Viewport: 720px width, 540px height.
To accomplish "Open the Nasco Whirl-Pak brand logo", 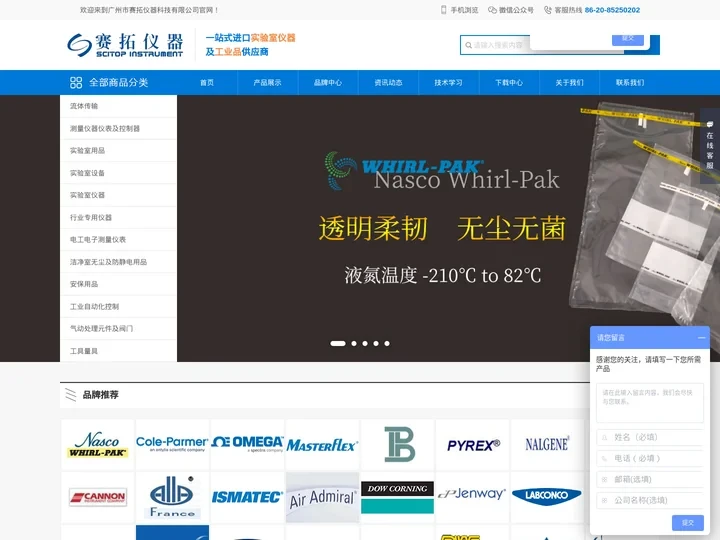I will [x=98, y=444].
